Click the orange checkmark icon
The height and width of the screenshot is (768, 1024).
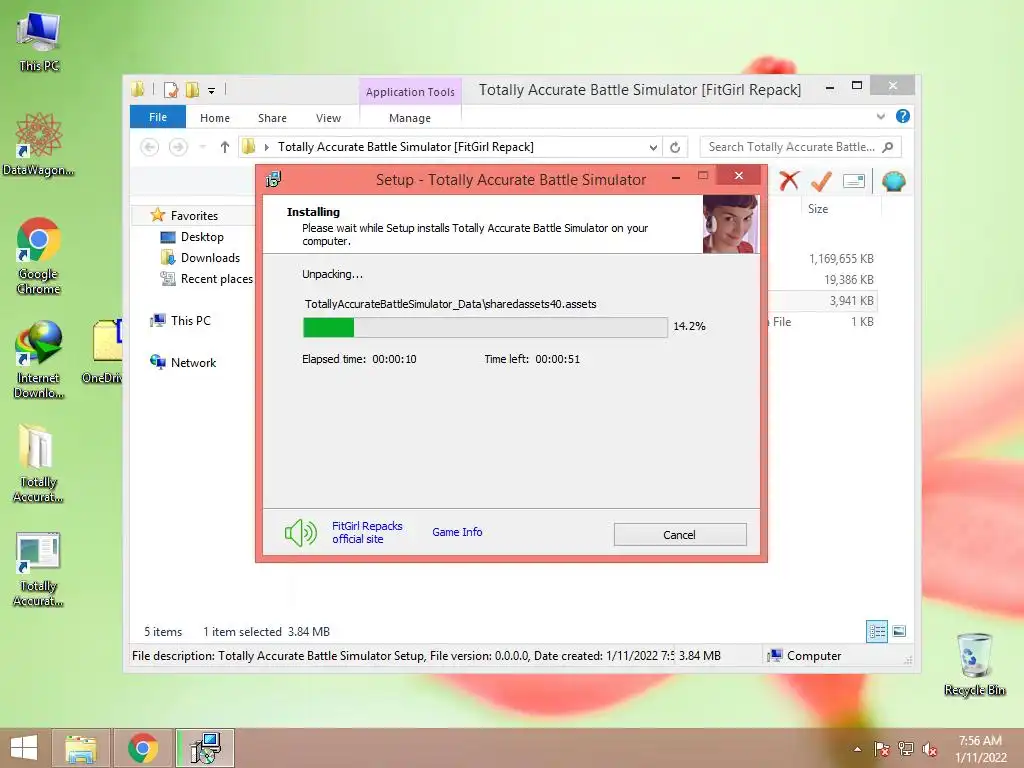(x=821, y=181)
